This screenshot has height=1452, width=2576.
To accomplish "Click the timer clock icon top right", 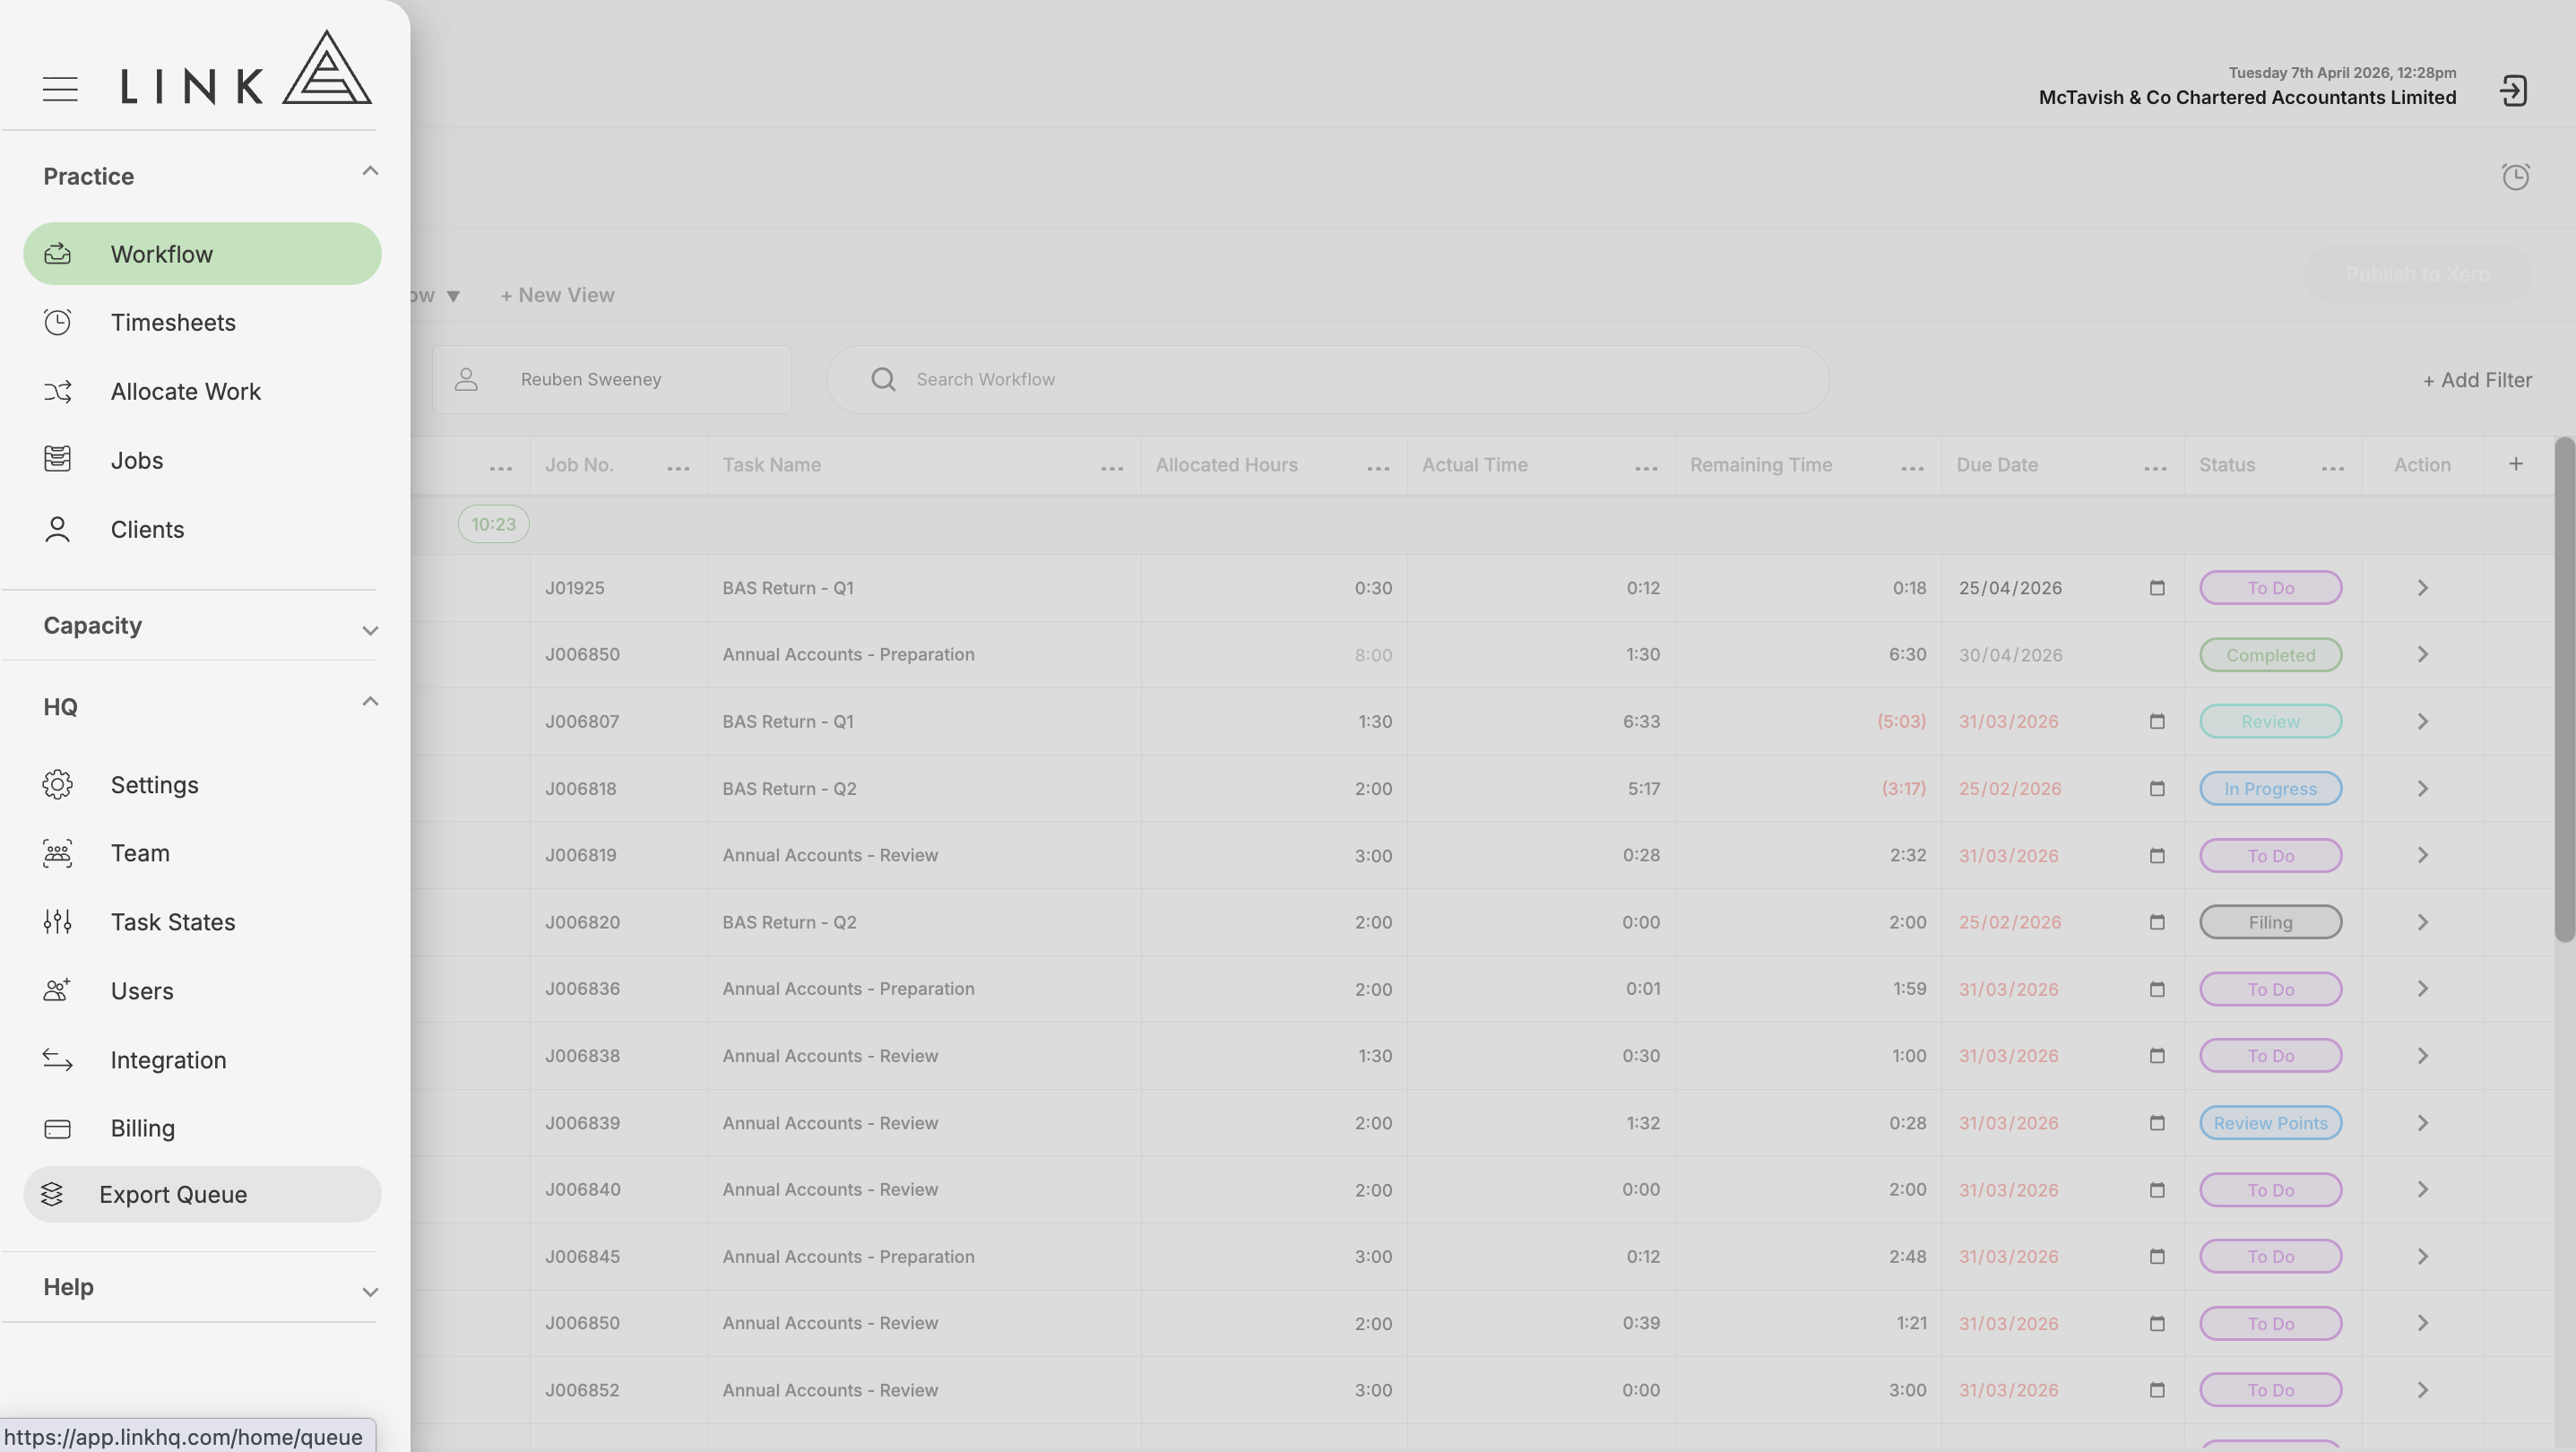I will (x=2516, y=177).
